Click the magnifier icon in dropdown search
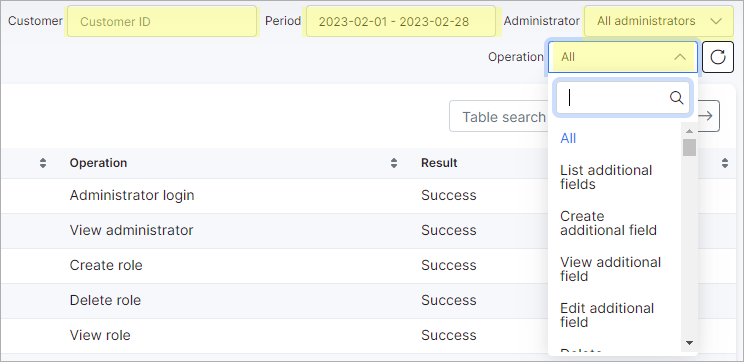This screenshot has height=362, width=744. 676,98
